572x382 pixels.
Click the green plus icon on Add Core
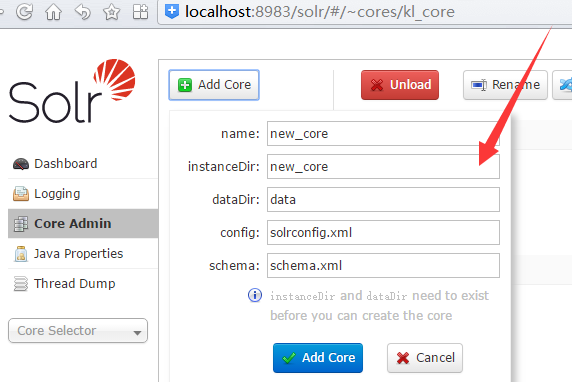[185, 85]
